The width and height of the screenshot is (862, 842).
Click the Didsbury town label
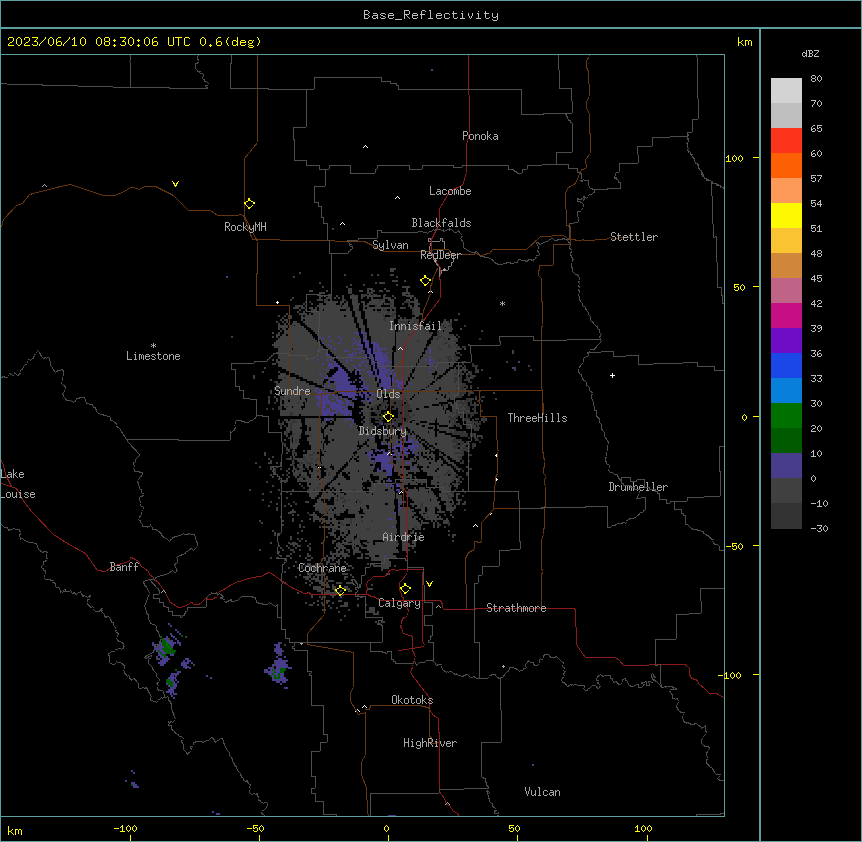click(x=383, y=431)
